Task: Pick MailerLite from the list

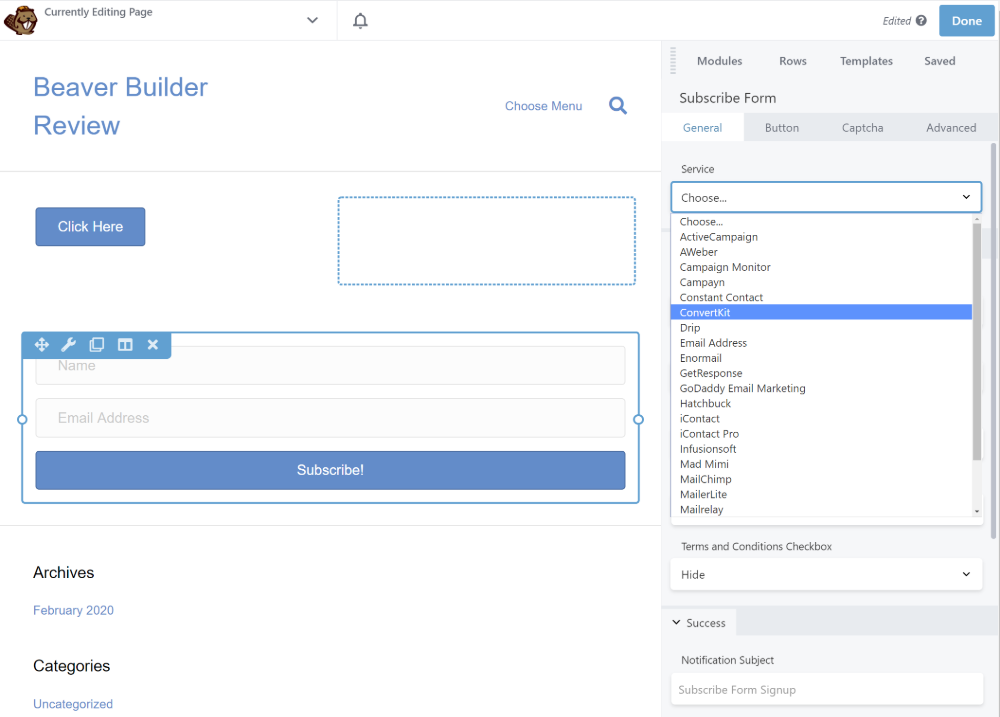Action: [821, 494]
